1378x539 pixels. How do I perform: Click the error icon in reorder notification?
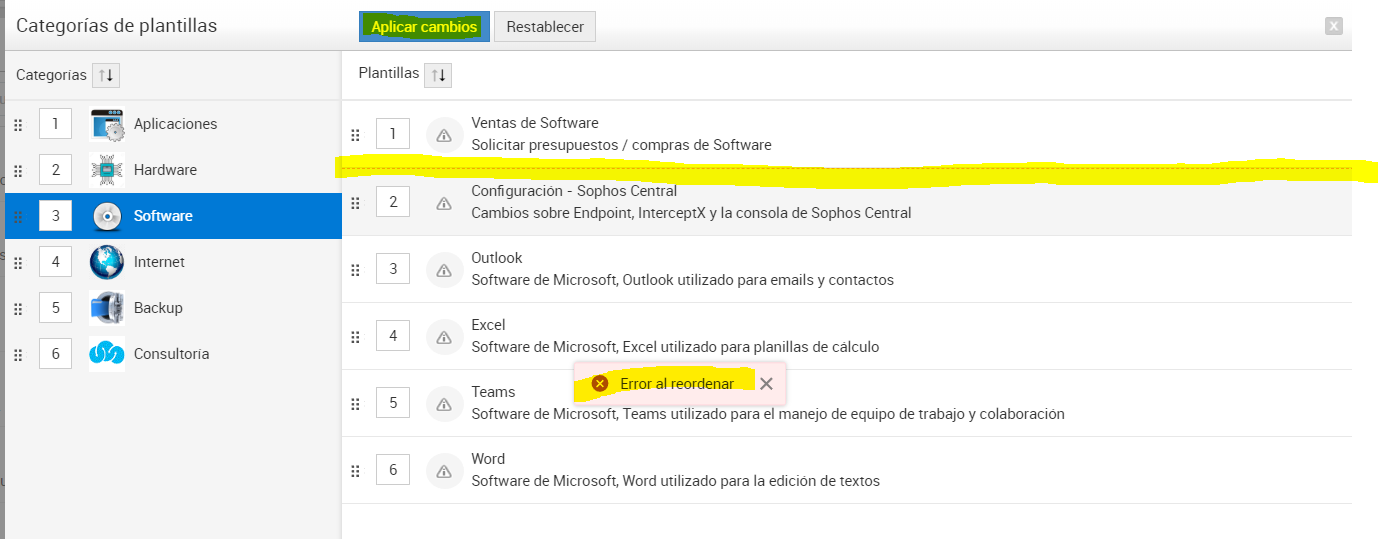coord(600,383)
